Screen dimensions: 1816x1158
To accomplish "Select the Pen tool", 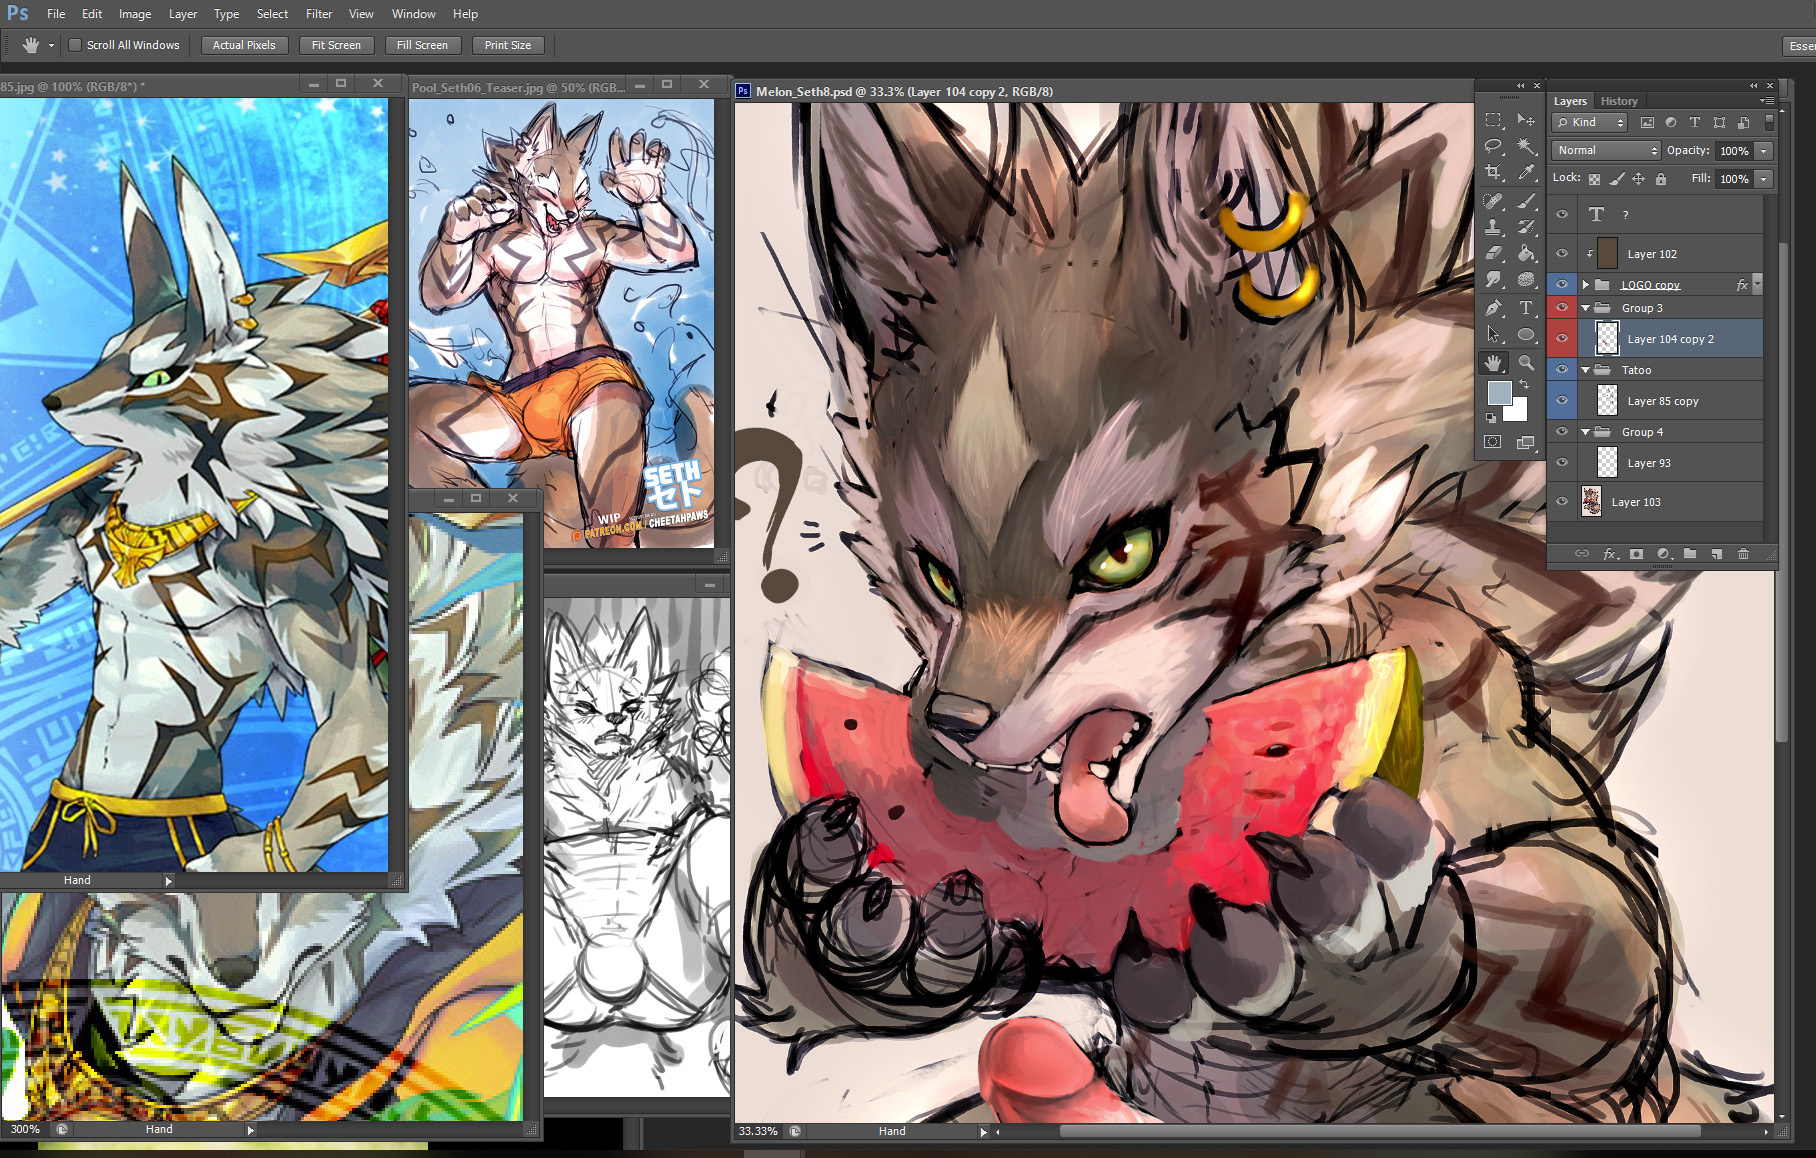I will click(1493, 308).
